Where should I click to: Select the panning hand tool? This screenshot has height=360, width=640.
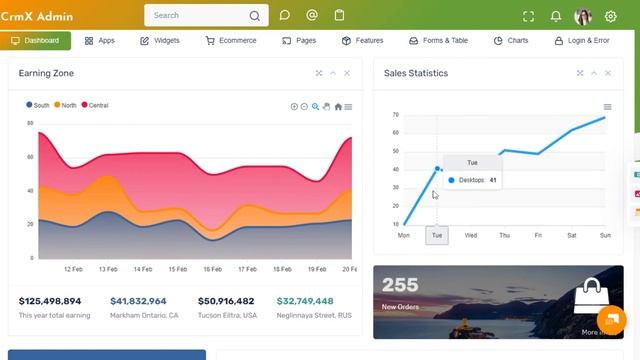(x=326, y=107)
